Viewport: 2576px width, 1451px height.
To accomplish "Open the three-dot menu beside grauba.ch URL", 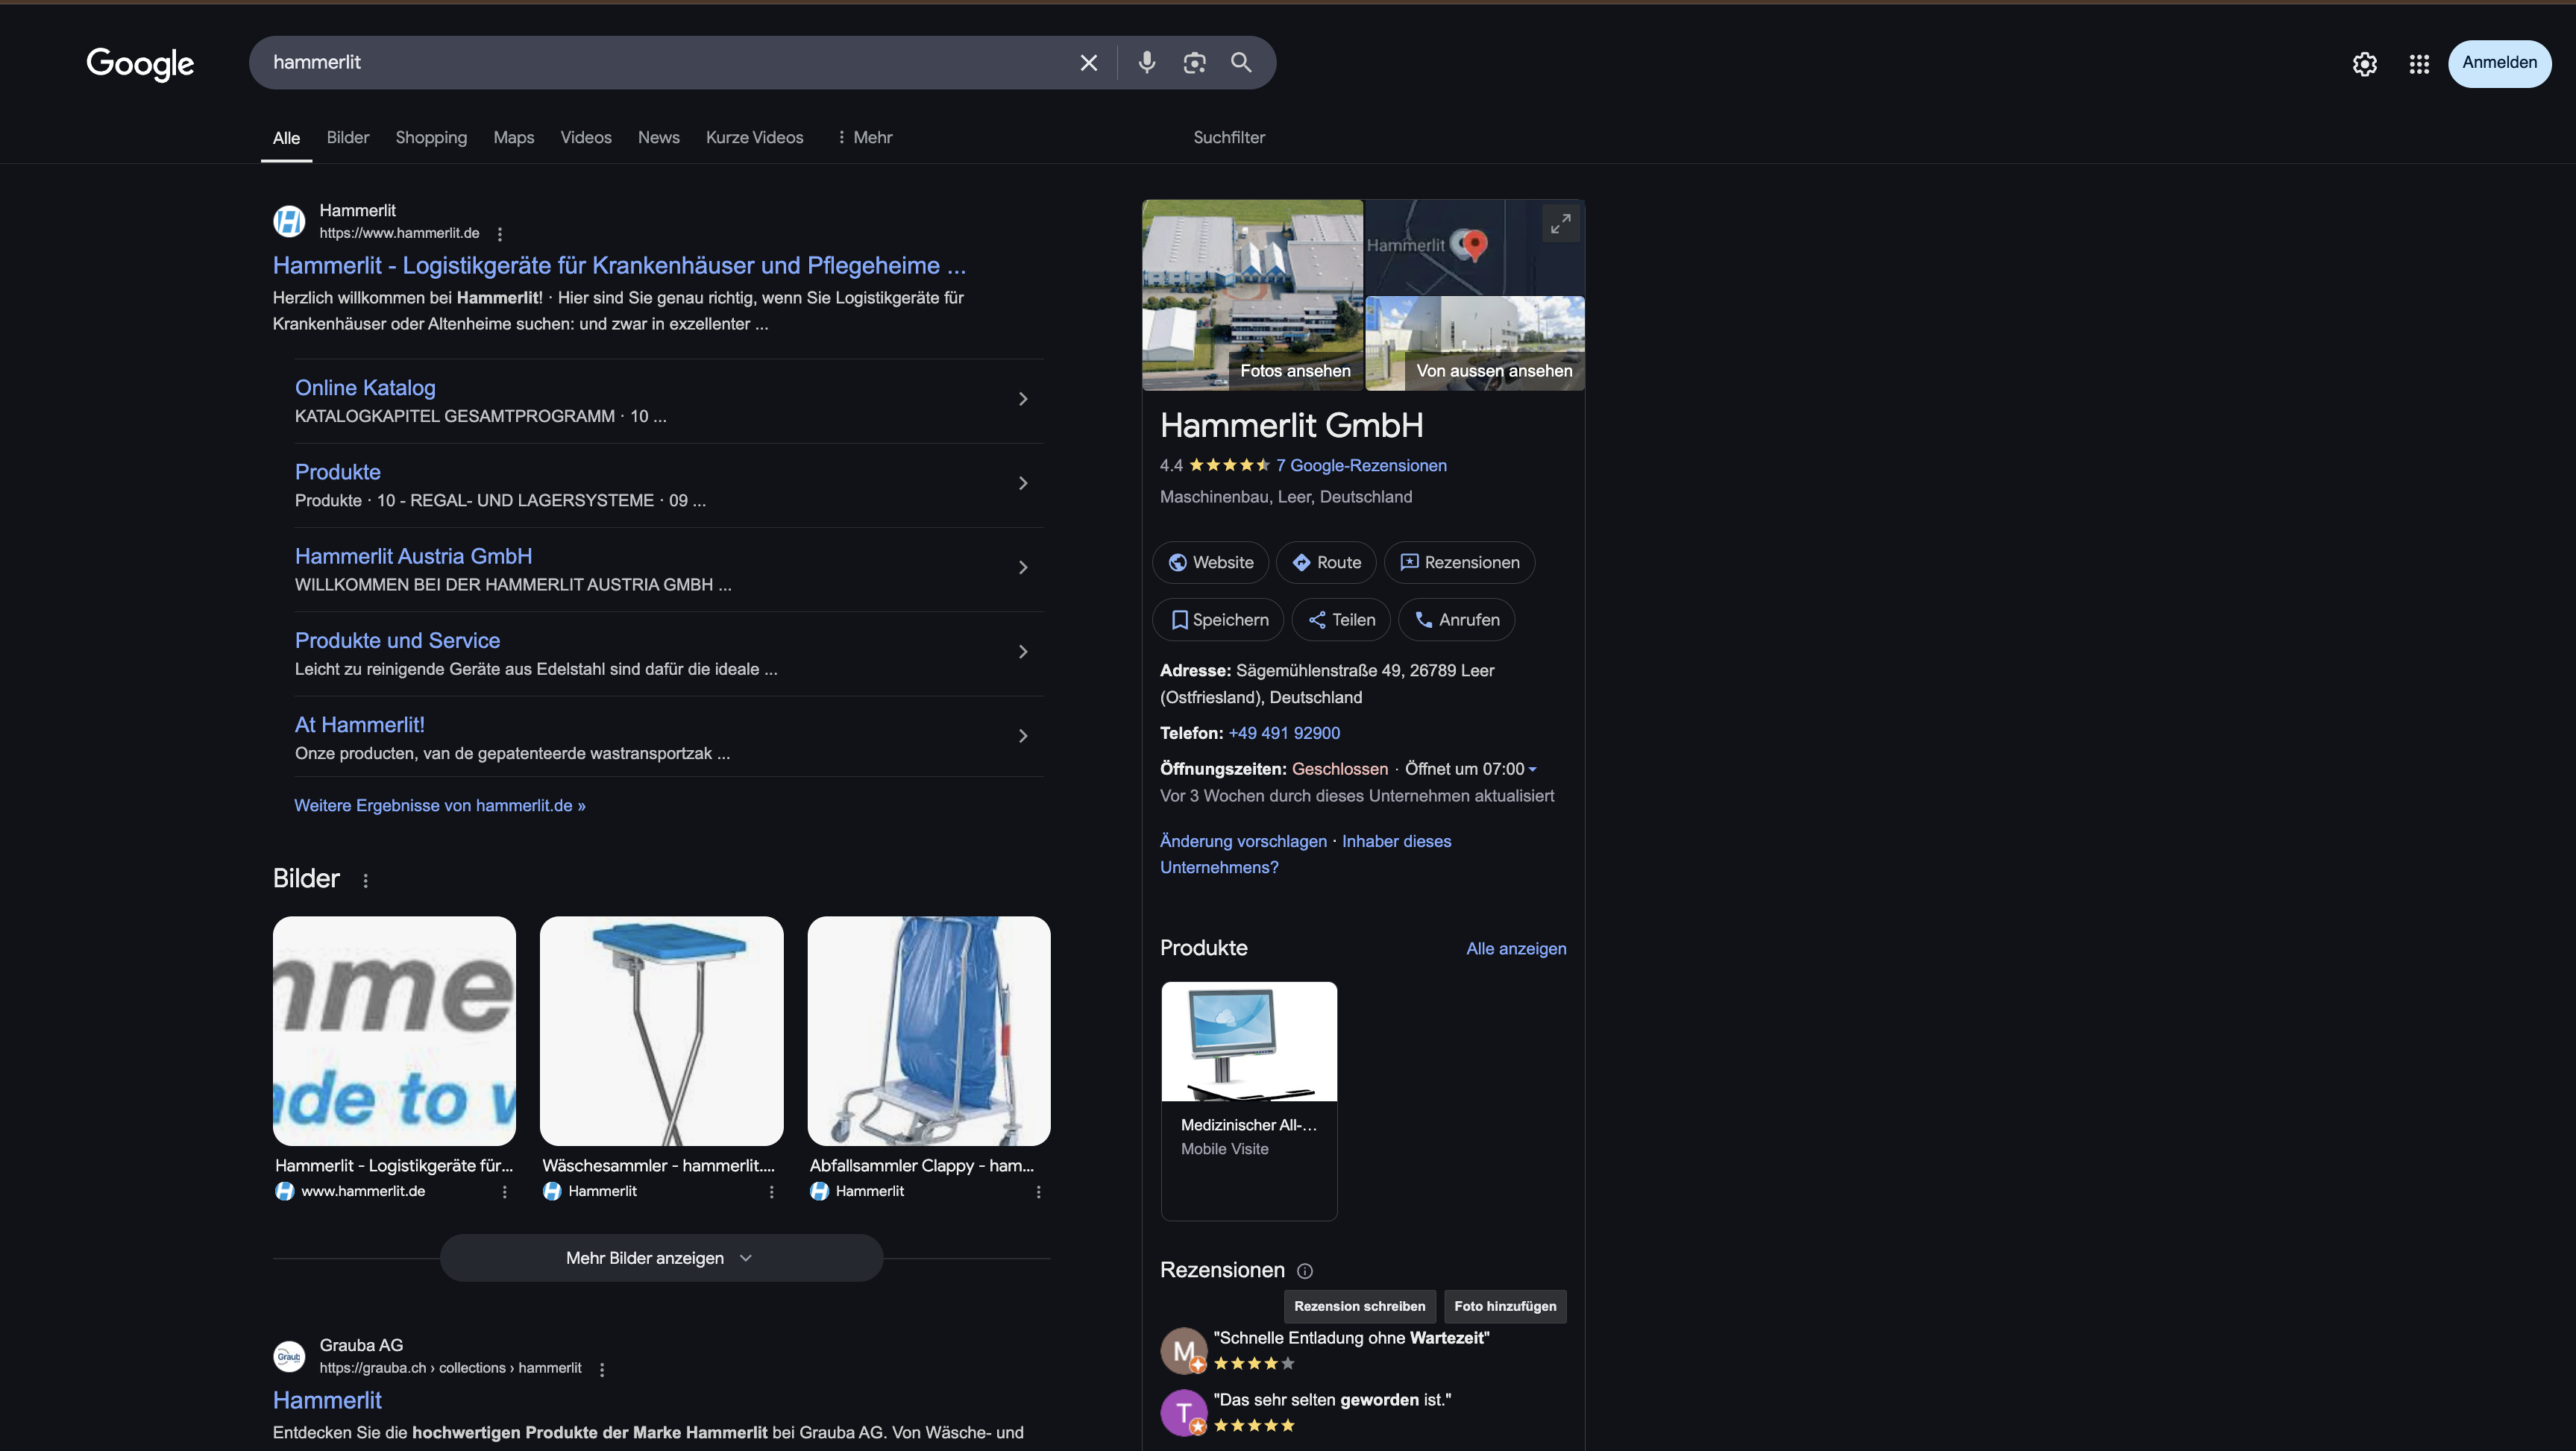I will tap(602, 1369).
